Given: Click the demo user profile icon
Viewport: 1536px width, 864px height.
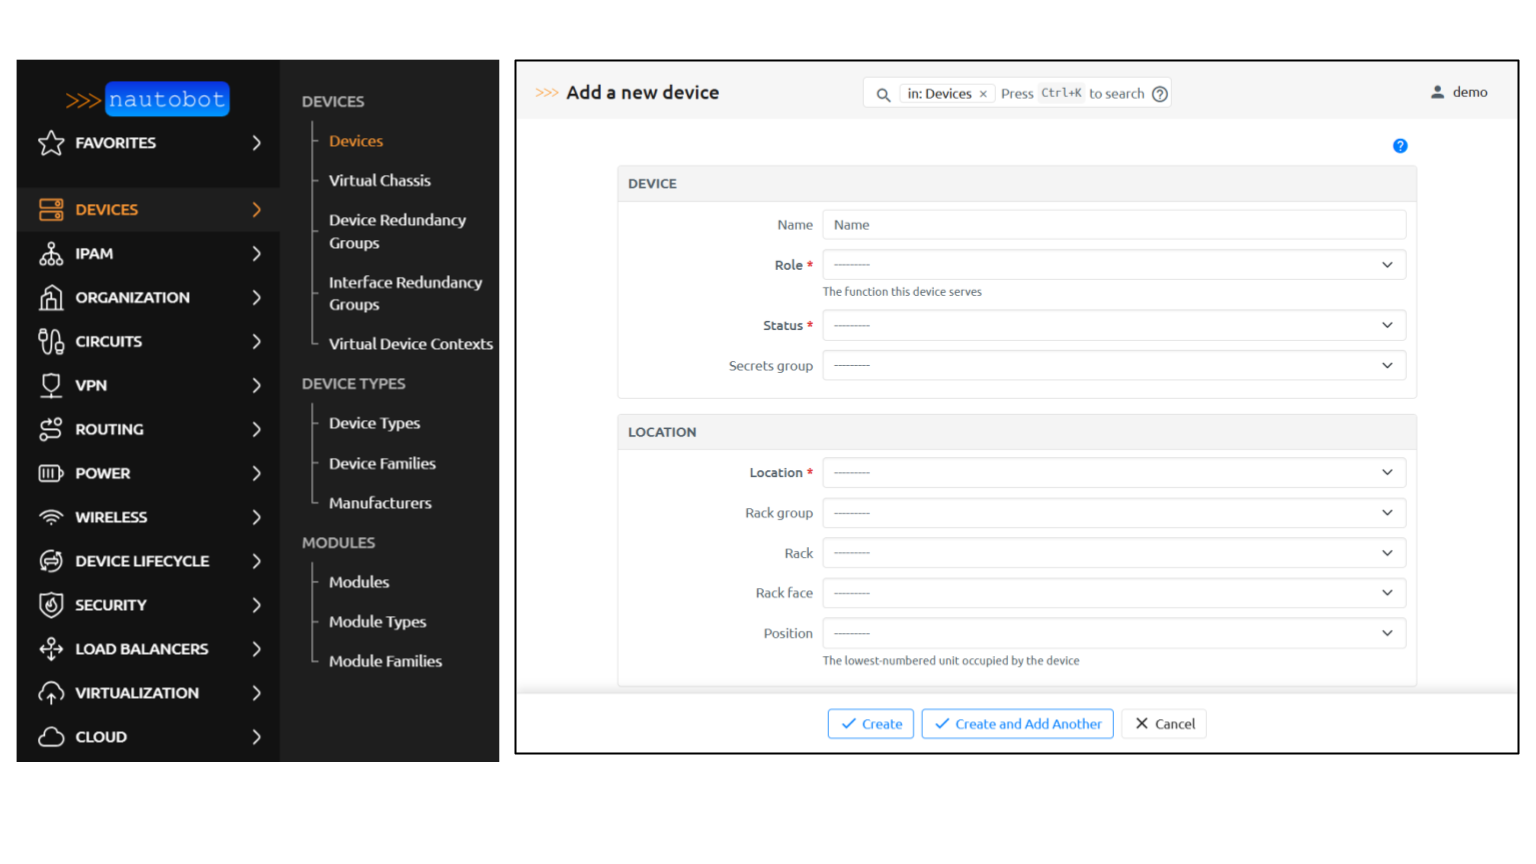Looking at the screenshot, I should tap(1437, 92).
